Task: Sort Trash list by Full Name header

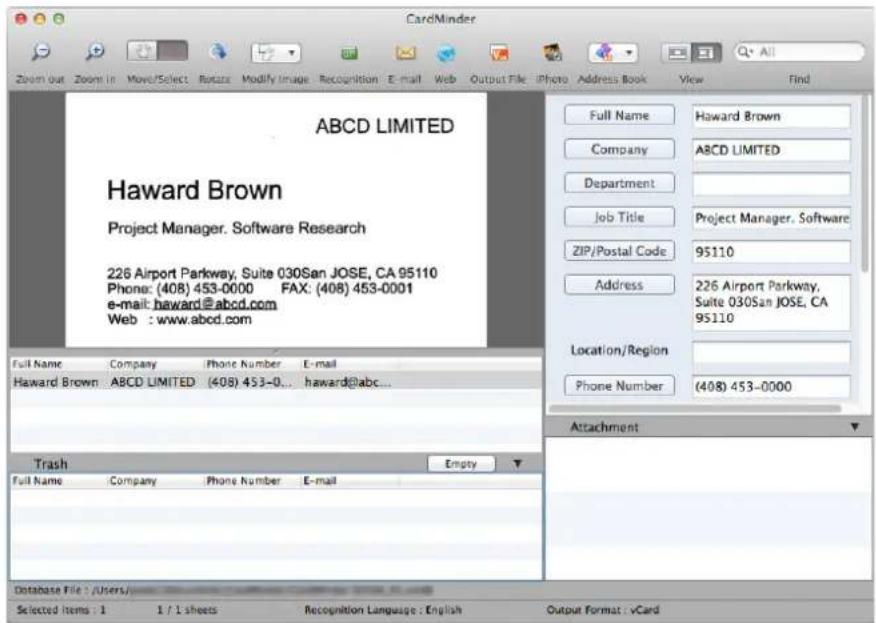Action: point(37,481)
